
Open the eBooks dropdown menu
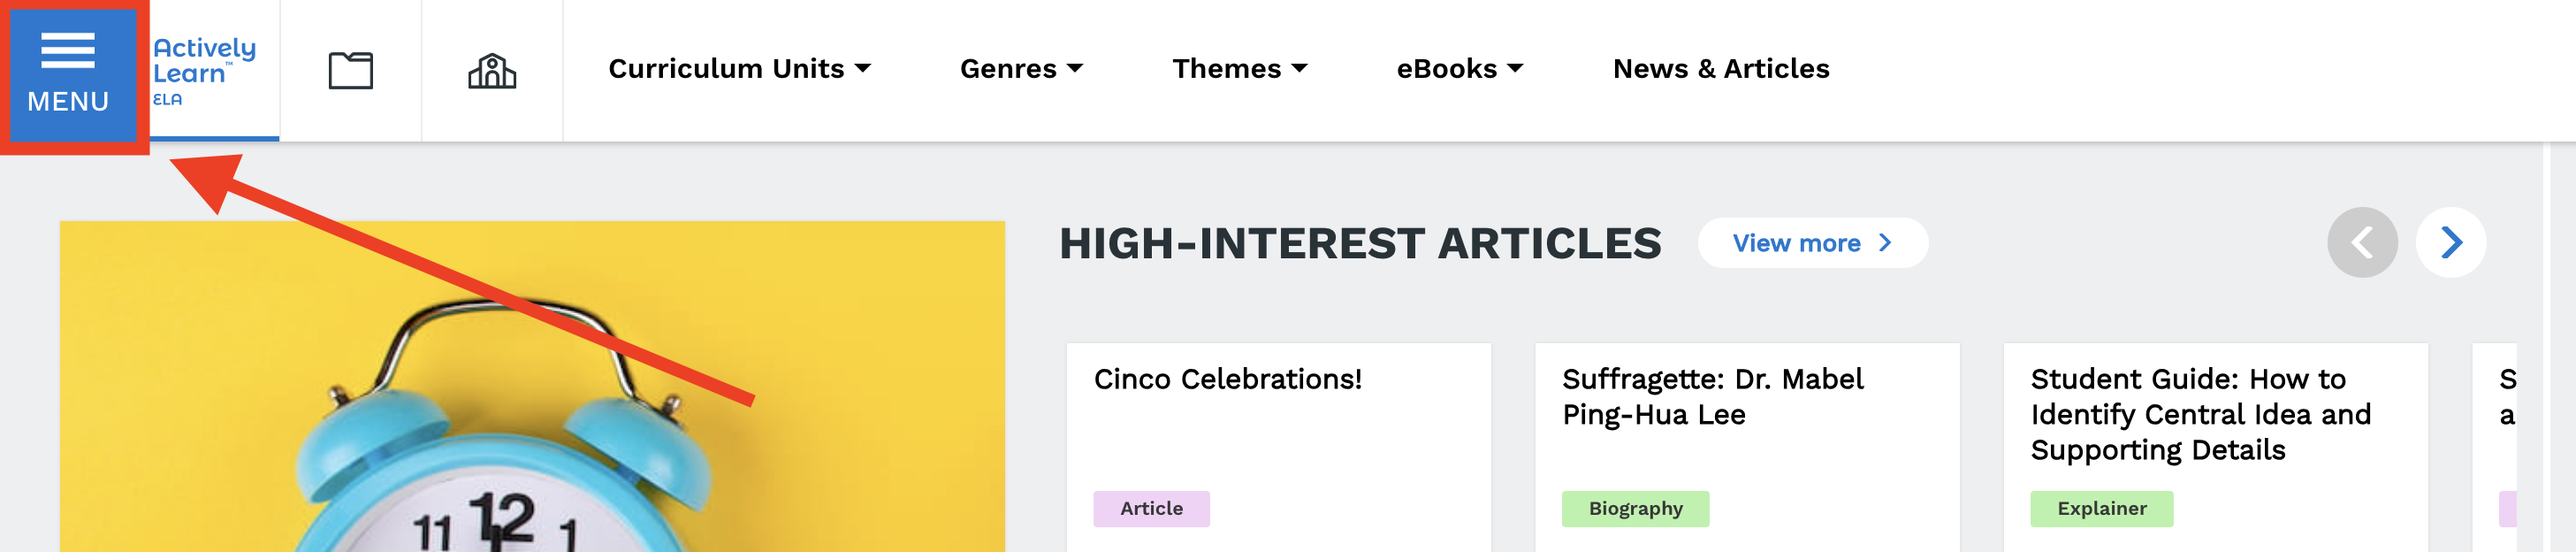[x=1459, y=69]
